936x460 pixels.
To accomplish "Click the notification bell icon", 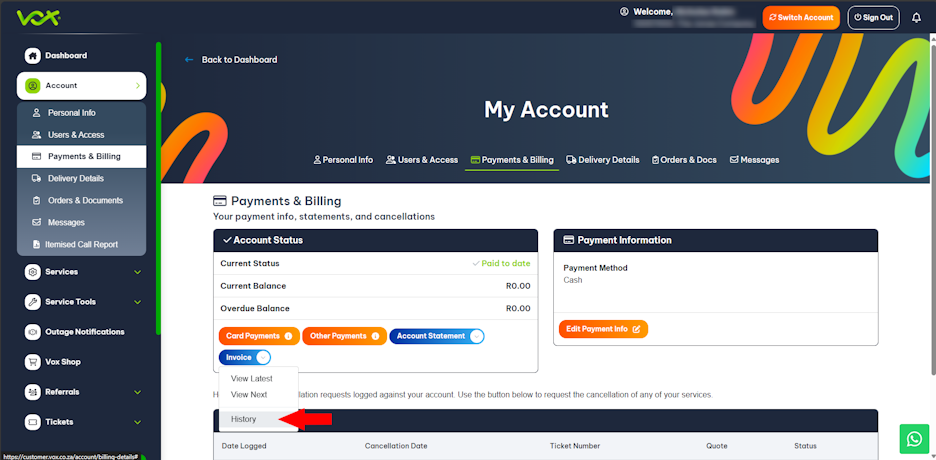I will 916,17.
